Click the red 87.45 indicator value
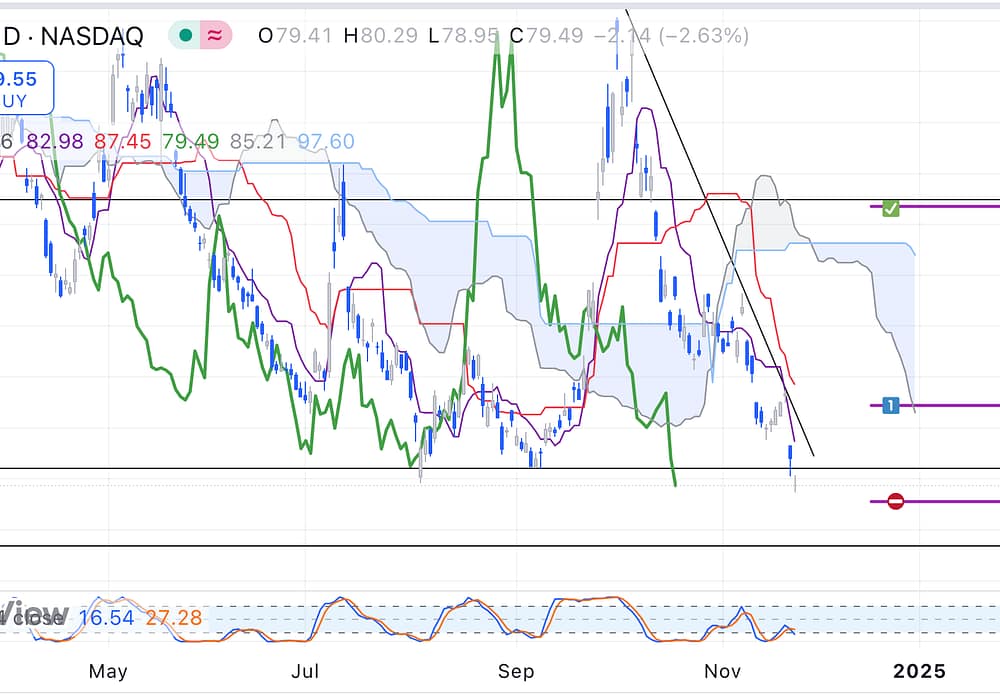 pos(122,142)
